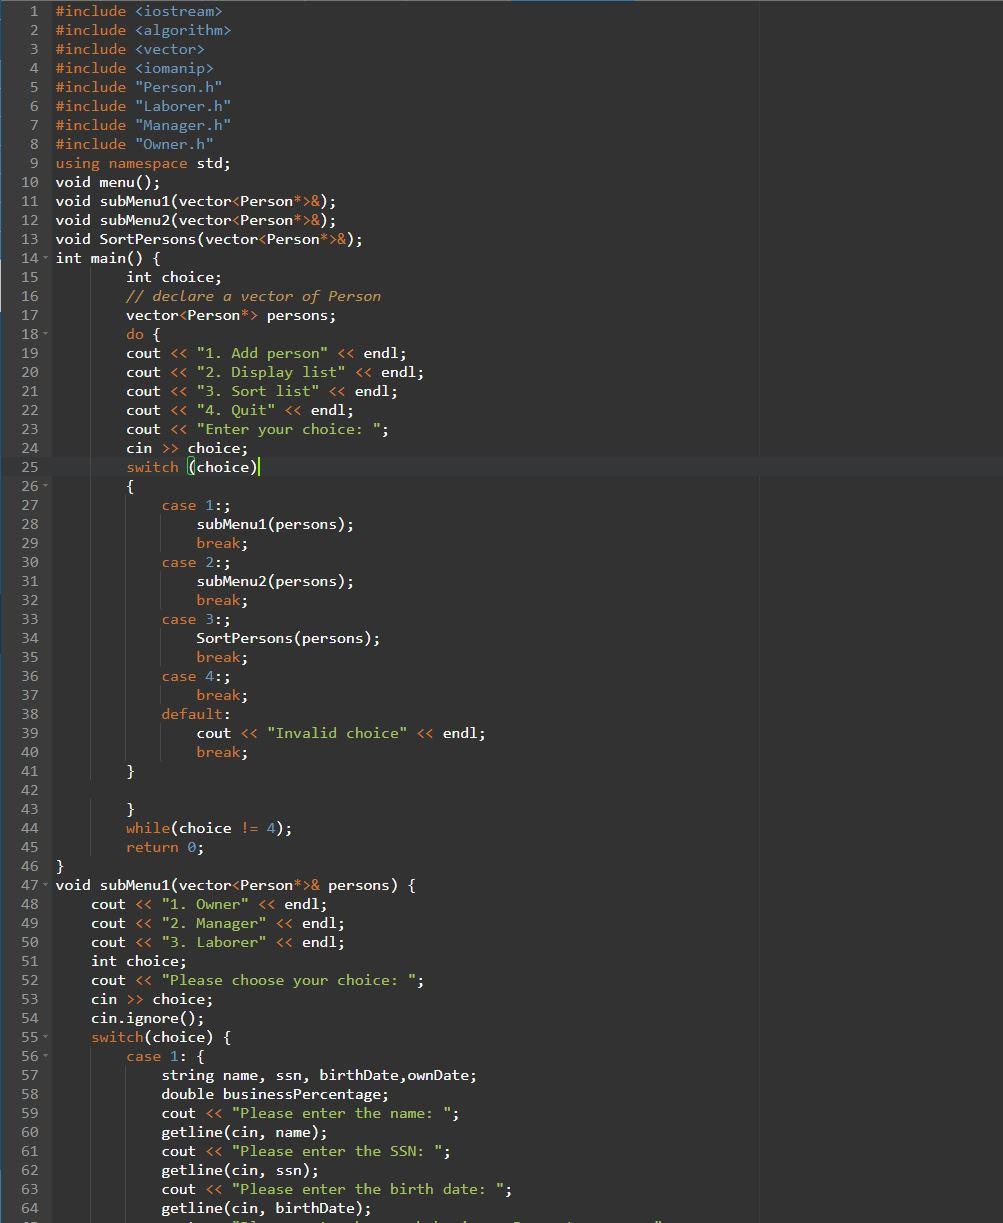The height and width of the screenshot is (1223, 1003).
Task: Click line number 42 in the gutter
Action: [29, 790]
